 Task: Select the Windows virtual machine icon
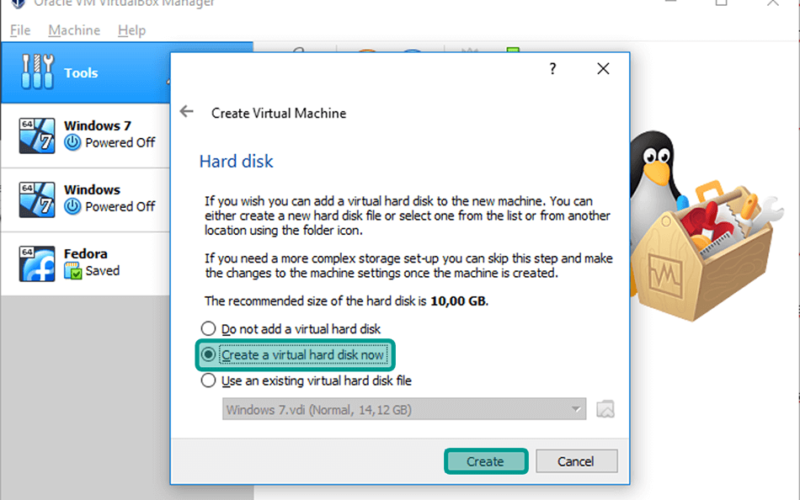(37, 199)
